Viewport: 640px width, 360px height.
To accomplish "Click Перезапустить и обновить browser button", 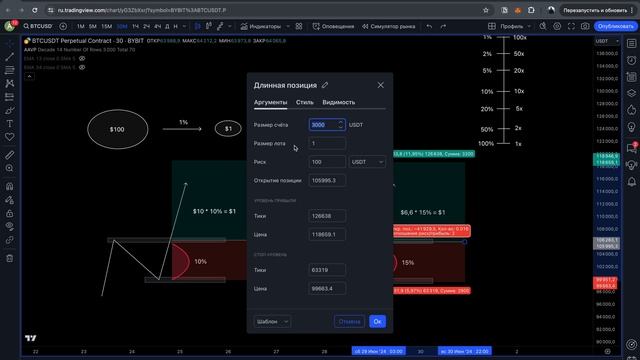I will (594, 10).
